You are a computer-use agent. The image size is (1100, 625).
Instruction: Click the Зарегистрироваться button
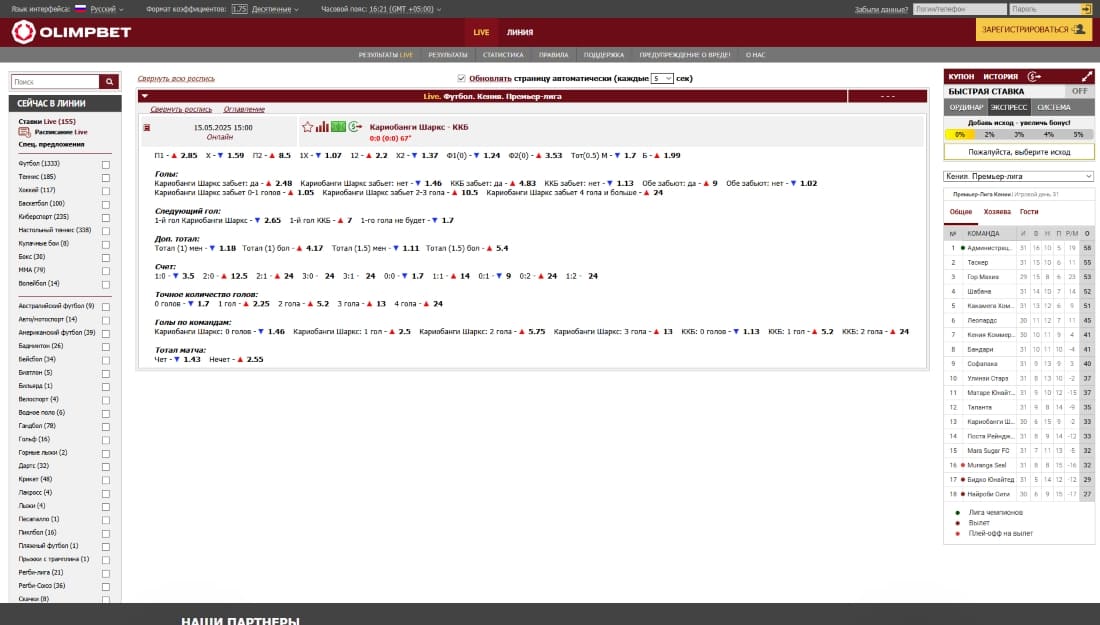[x=1033, y=29]
